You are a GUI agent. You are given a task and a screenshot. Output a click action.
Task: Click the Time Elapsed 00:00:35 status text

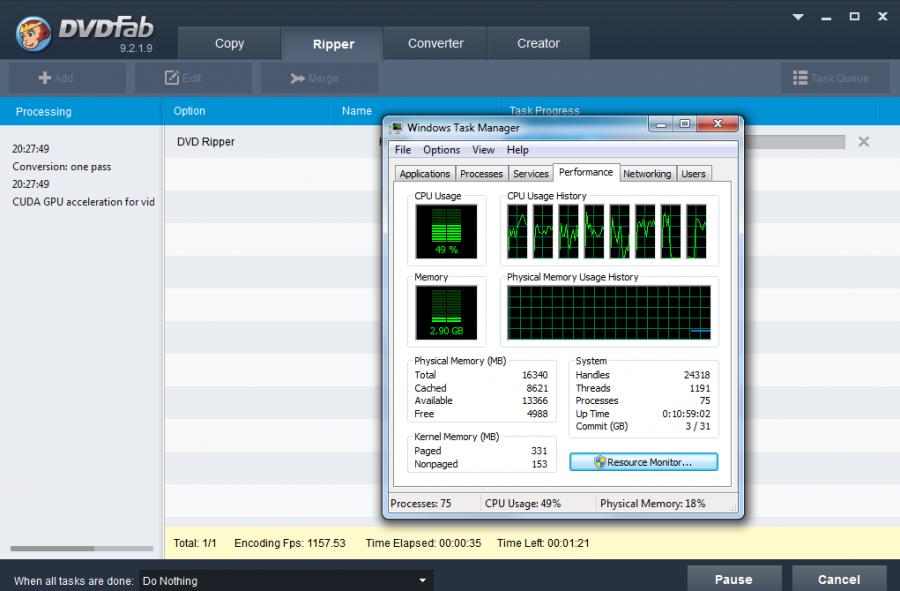click(424, 543)
